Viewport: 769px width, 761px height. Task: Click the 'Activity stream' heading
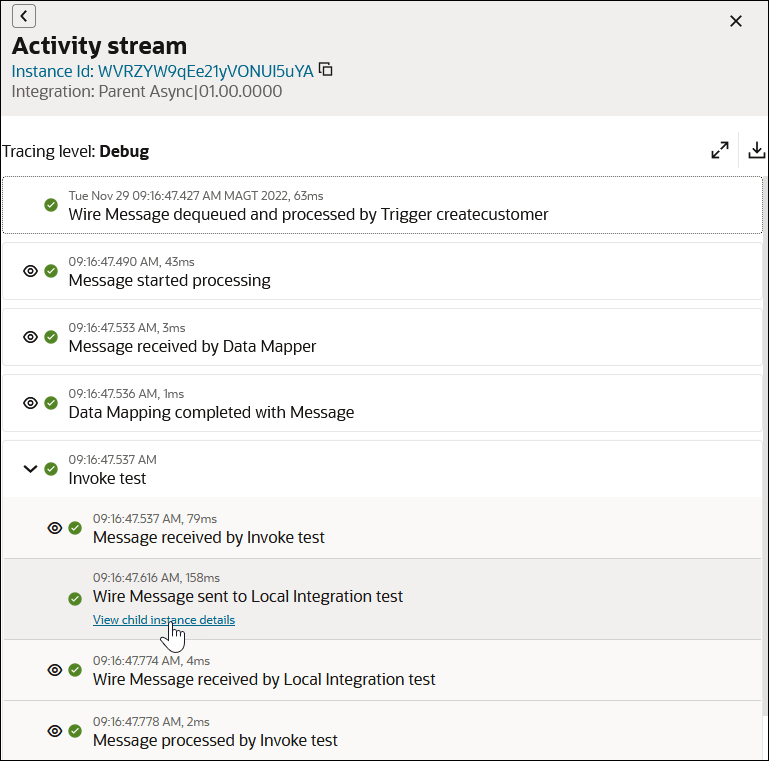click(x=99, y=46)
